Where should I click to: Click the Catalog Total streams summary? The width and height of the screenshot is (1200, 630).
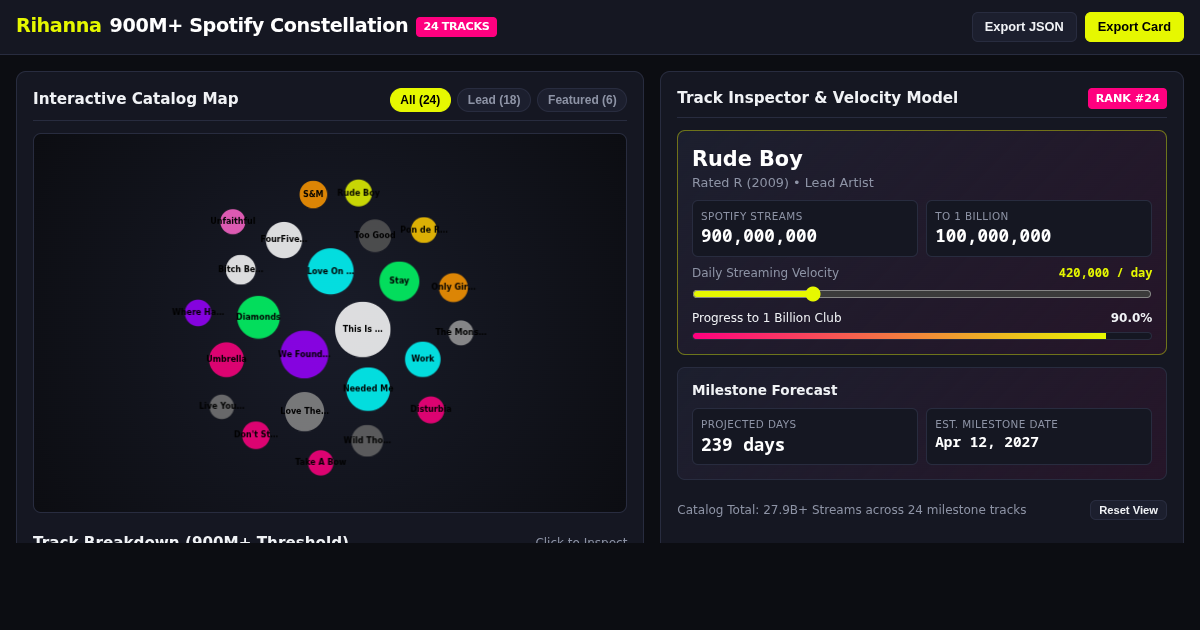pyautogui.click(x=852, y=510)
